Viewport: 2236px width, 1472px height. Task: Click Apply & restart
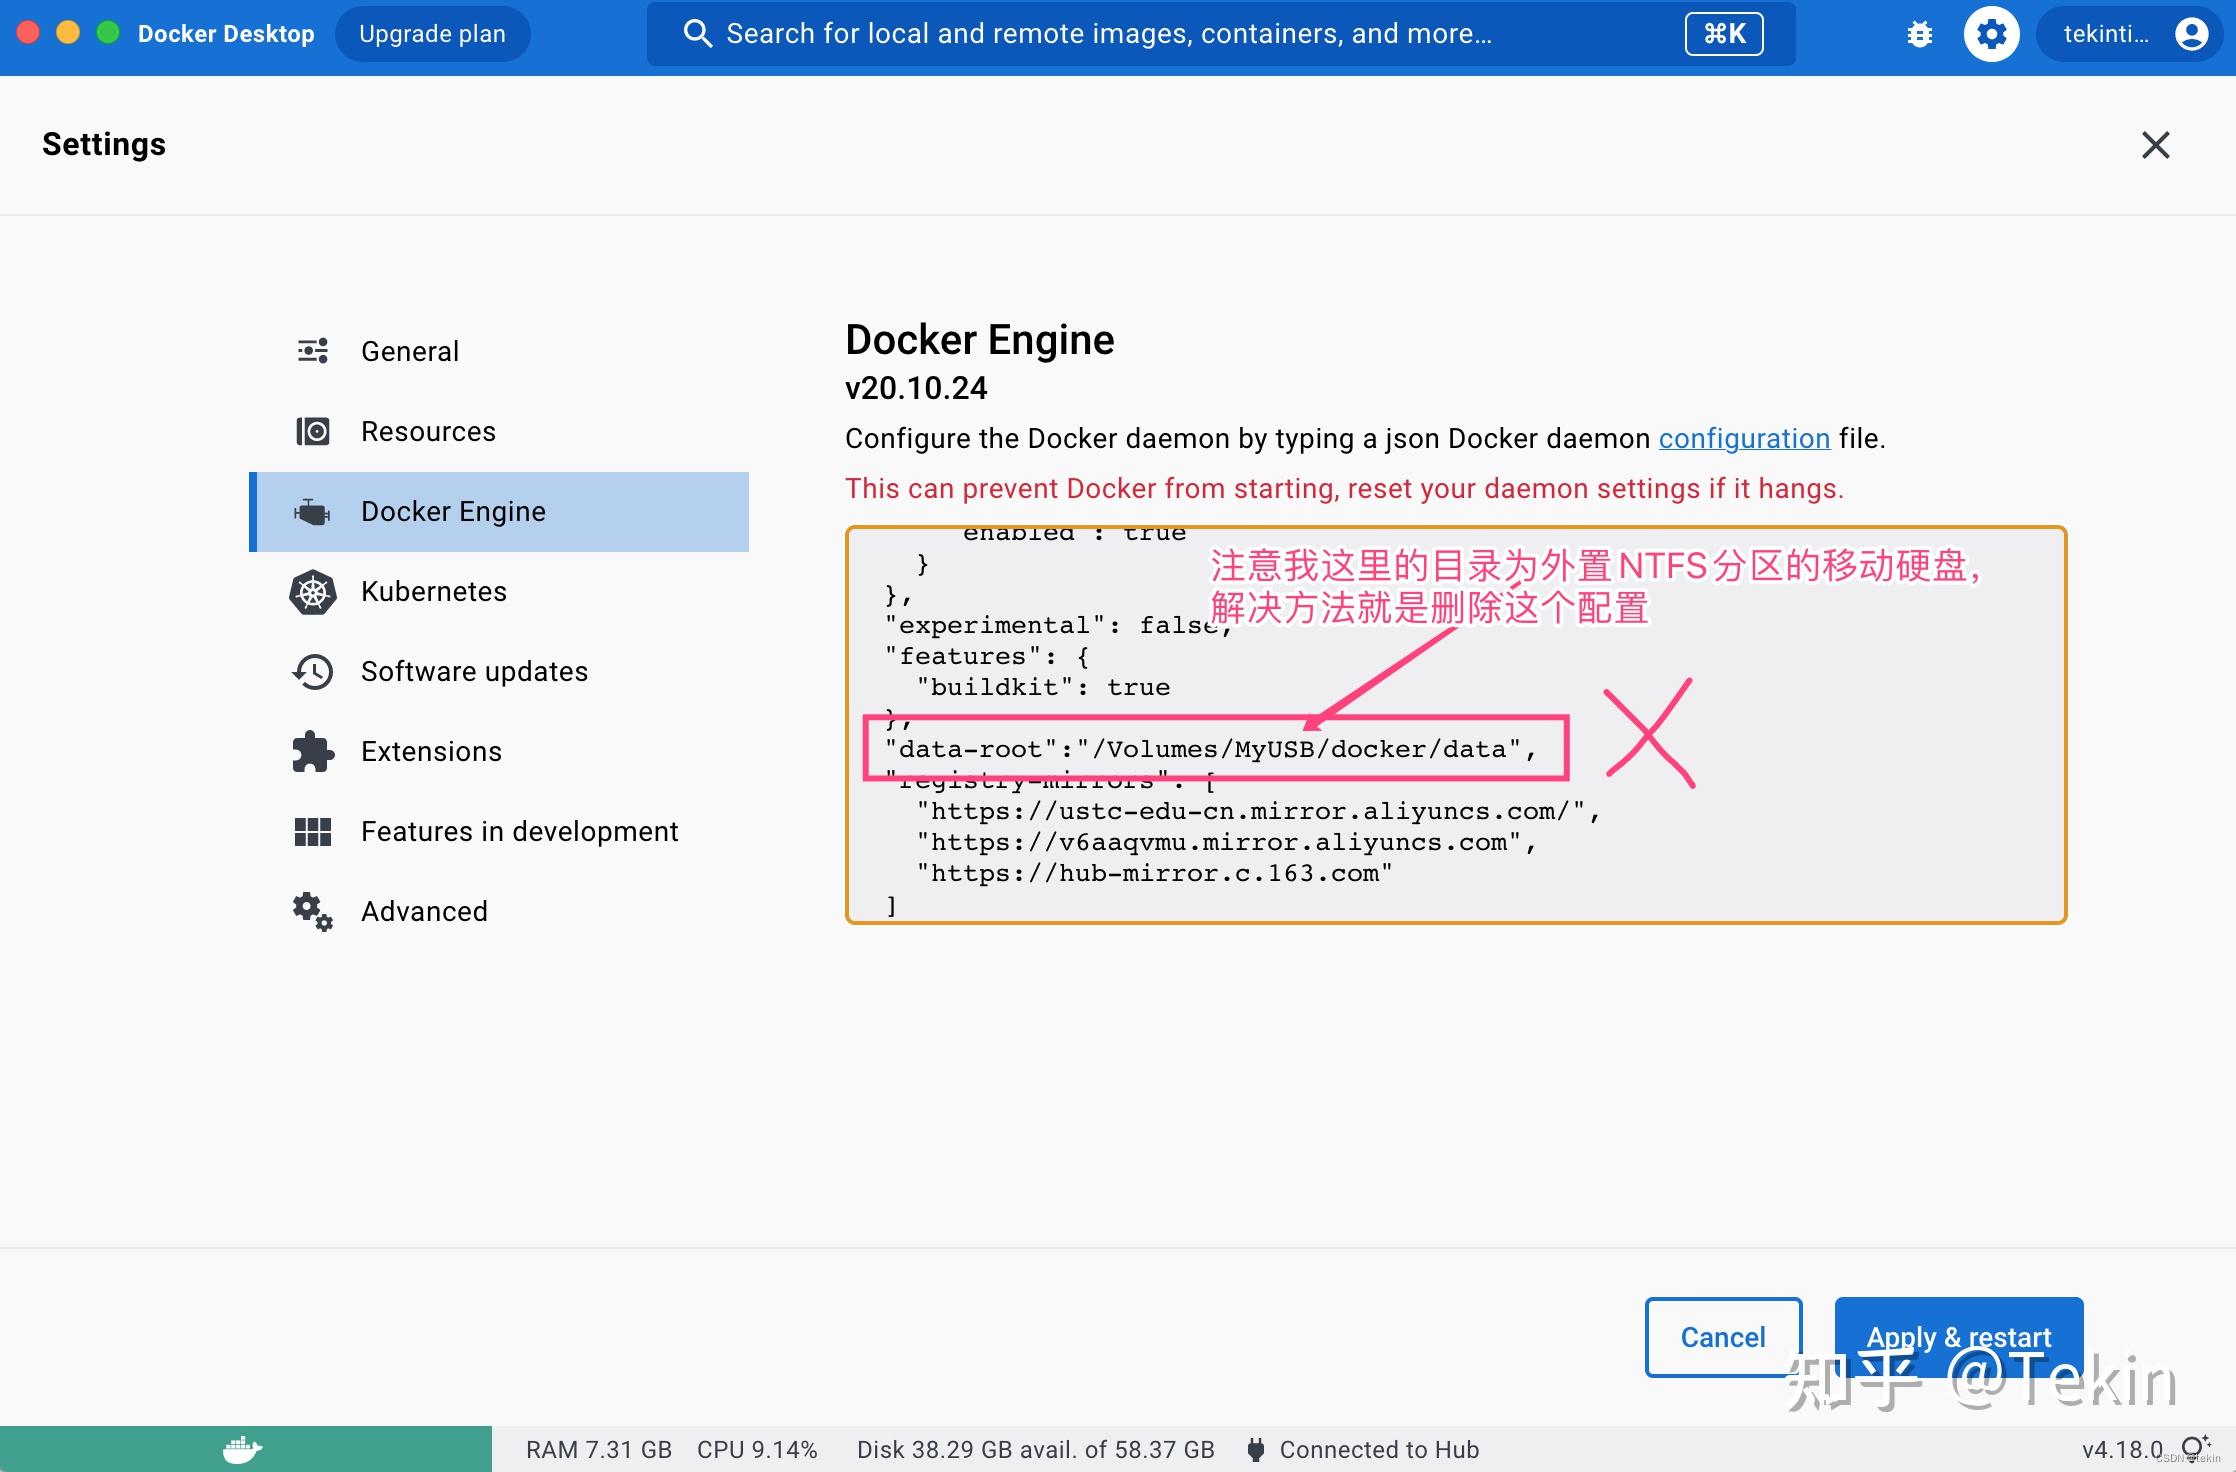(x=1957, y=1337)
